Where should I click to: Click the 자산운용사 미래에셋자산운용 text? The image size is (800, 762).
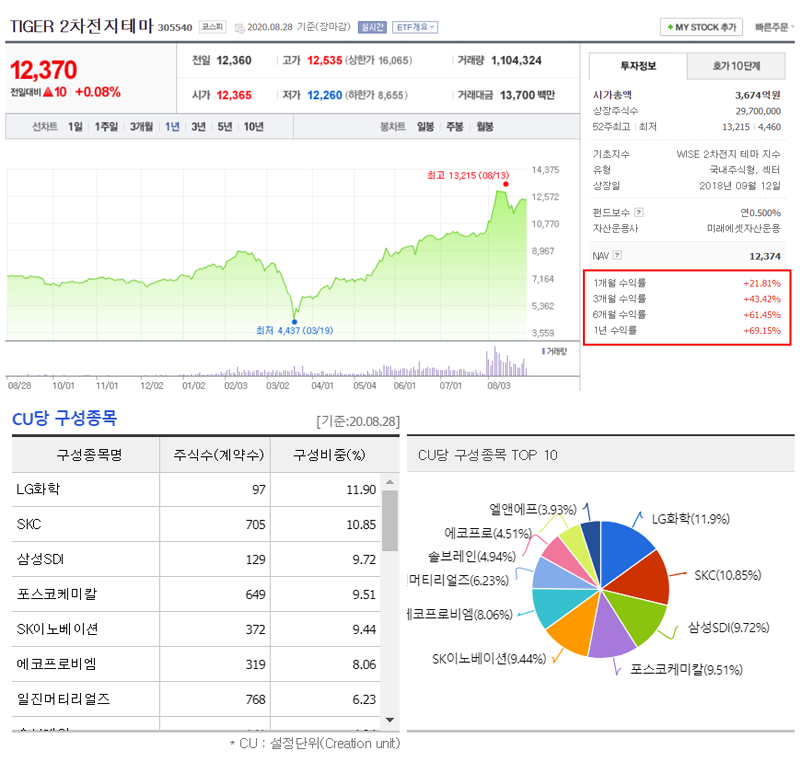(743, 228)
